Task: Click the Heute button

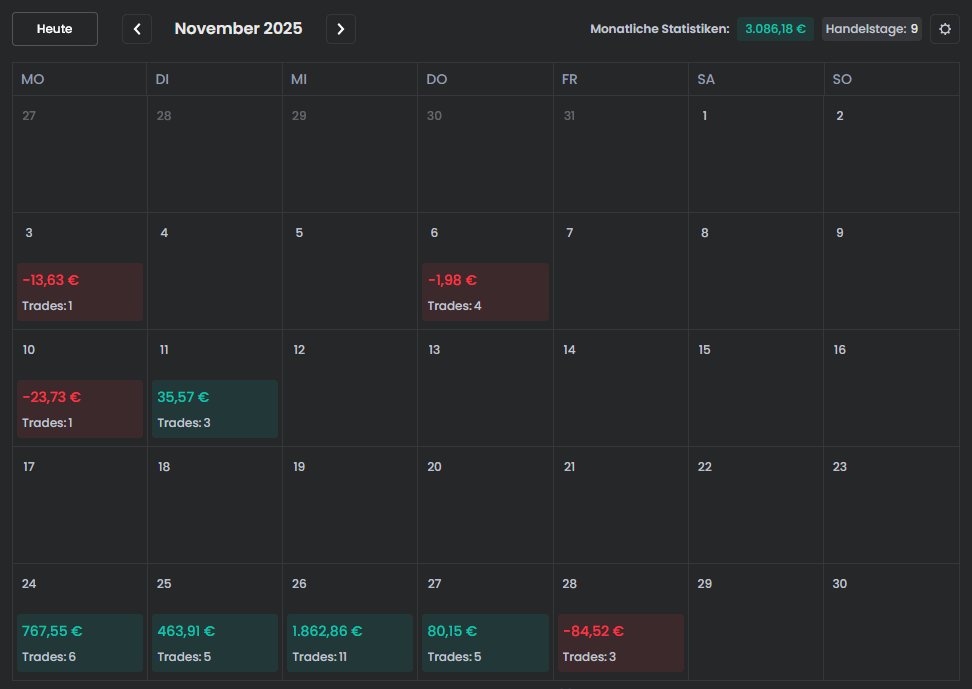Action: [55, 29]
